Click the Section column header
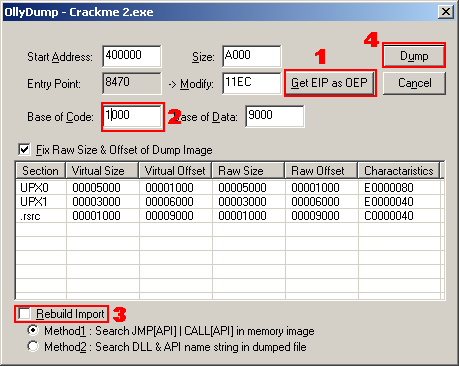The image size is (459, 366). pos(41,171)
